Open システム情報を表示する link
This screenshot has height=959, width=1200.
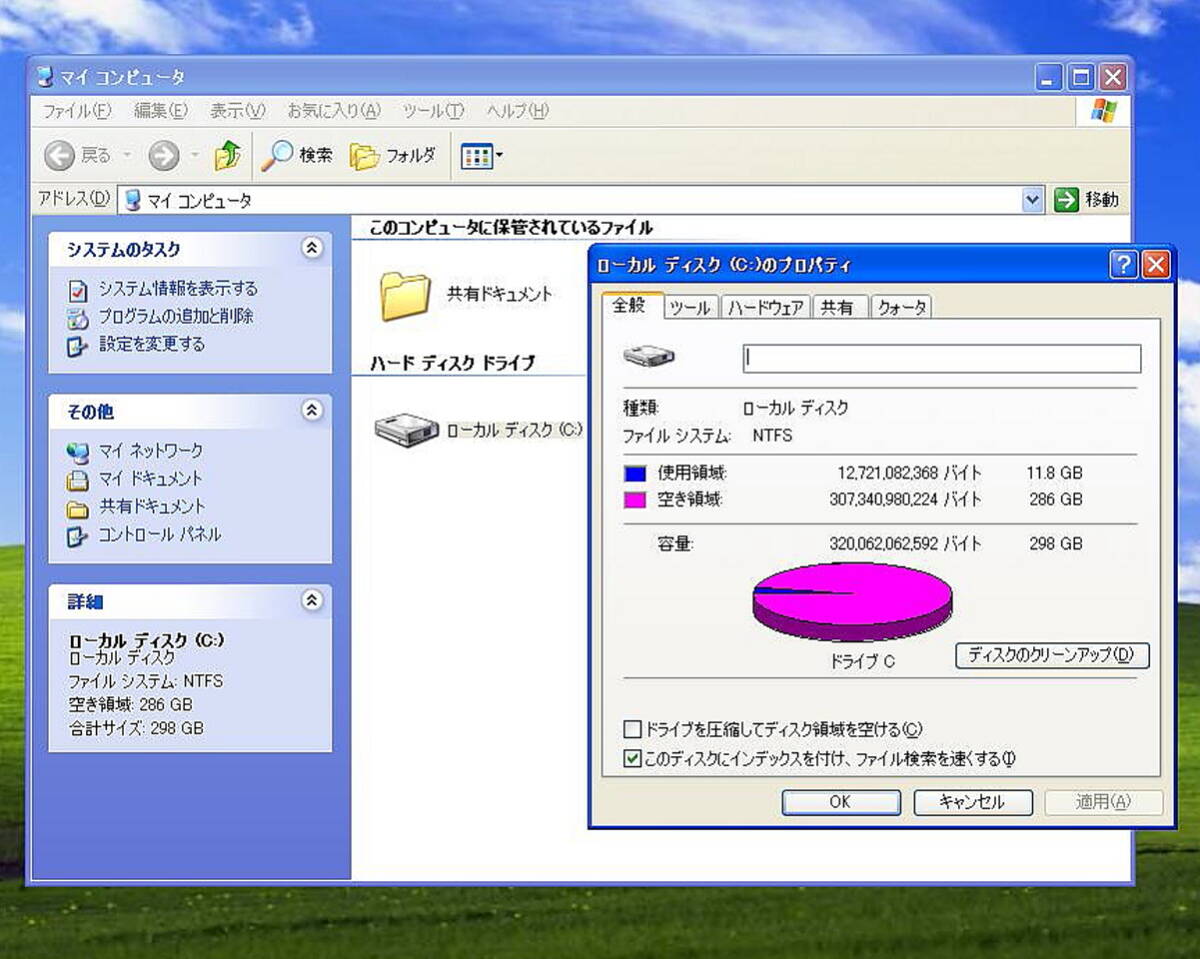click(x=178, y=289)
